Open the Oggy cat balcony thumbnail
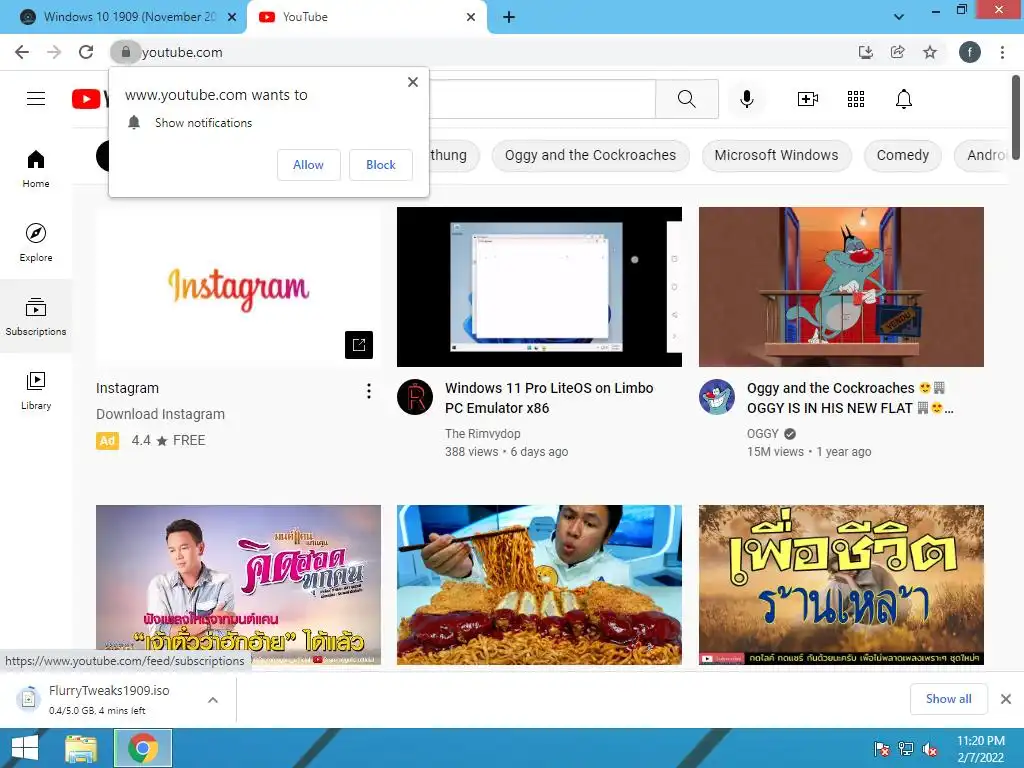The height and width of the screenshot is (768, 1024). point(841,287)
